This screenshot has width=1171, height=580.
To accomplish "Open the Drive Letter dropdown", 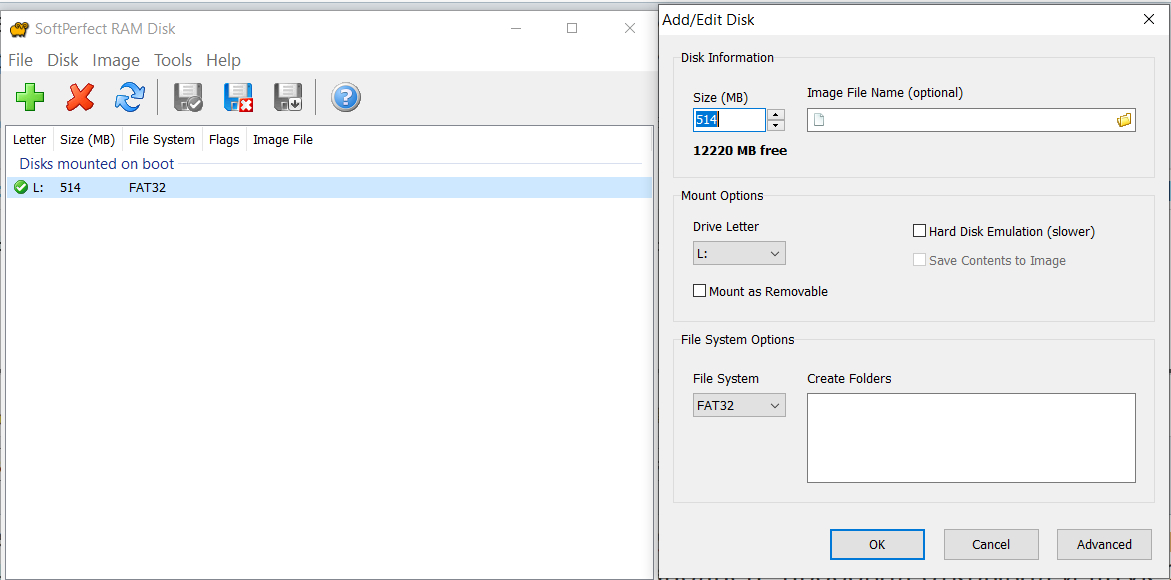I will (x=739, y=253).
